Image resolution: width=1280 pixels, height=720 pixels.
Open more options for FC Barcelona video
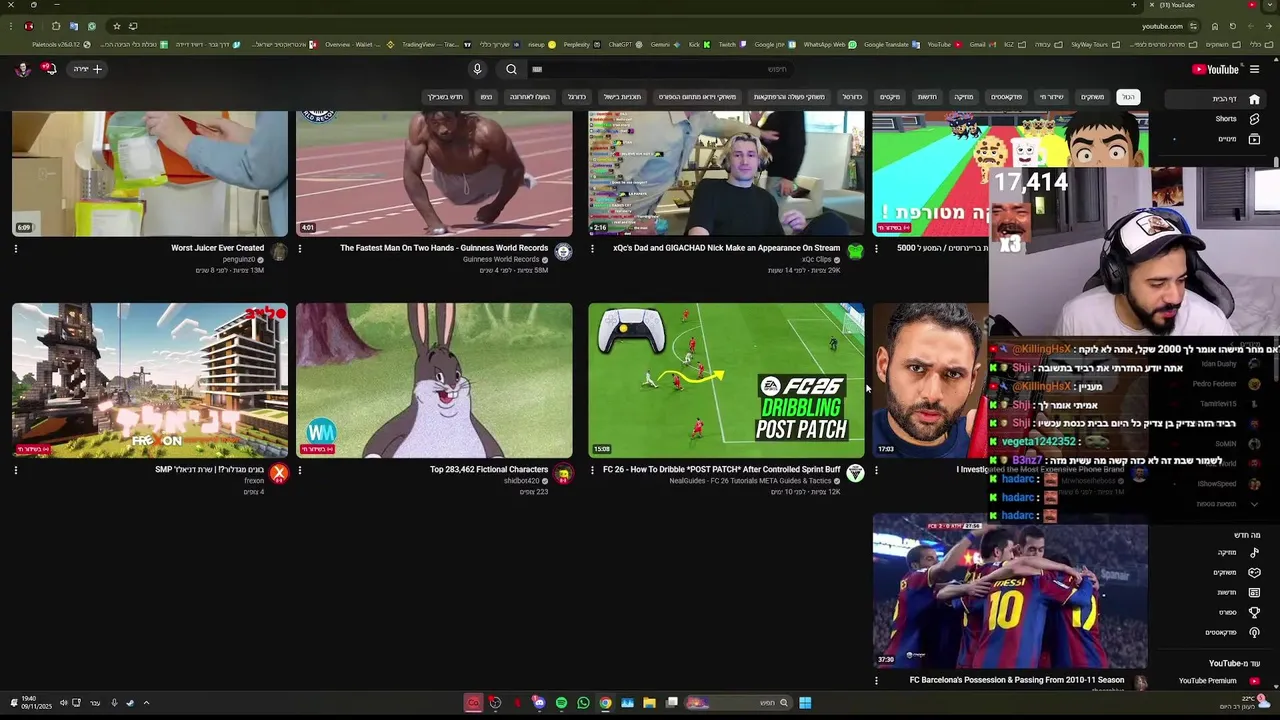pyautogui.click(x=876, y=681)
